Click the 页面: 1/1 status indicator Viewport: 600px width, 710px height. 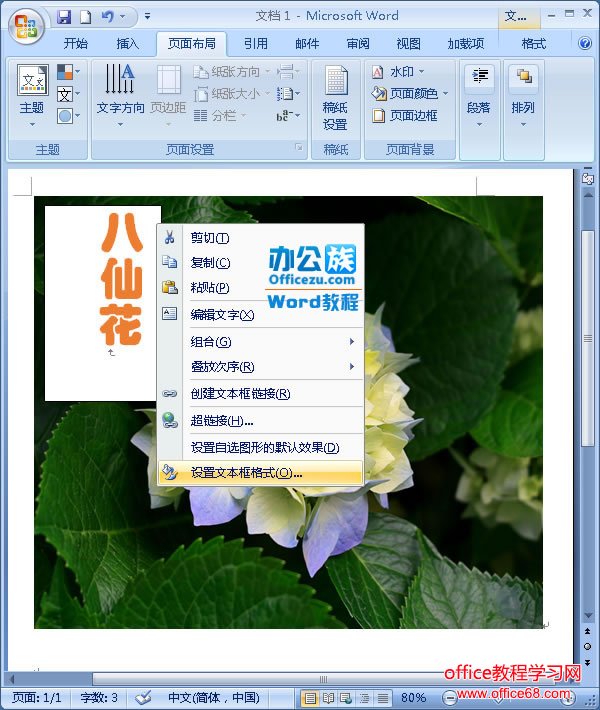(x=36, y=697)
